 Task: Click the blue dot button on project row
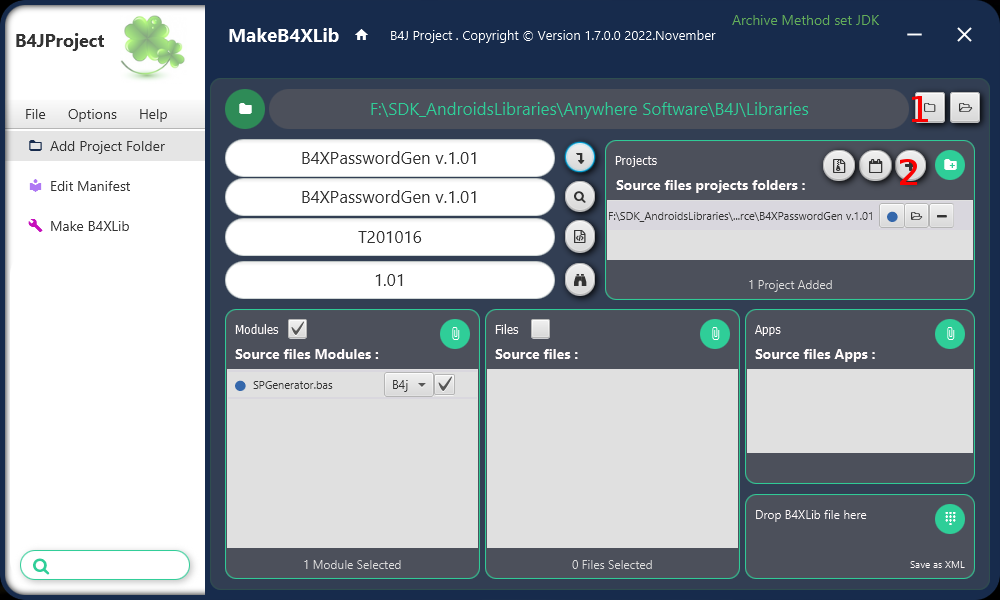pyautogui.click(x=892, y=216)
